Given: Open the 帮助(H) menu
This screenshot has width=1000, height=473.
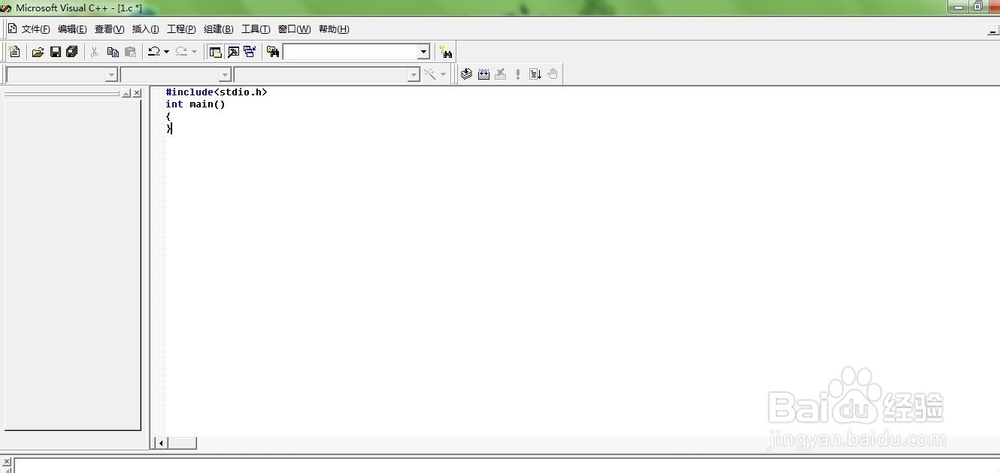Looking at the screenshot, I should point(334,29).
